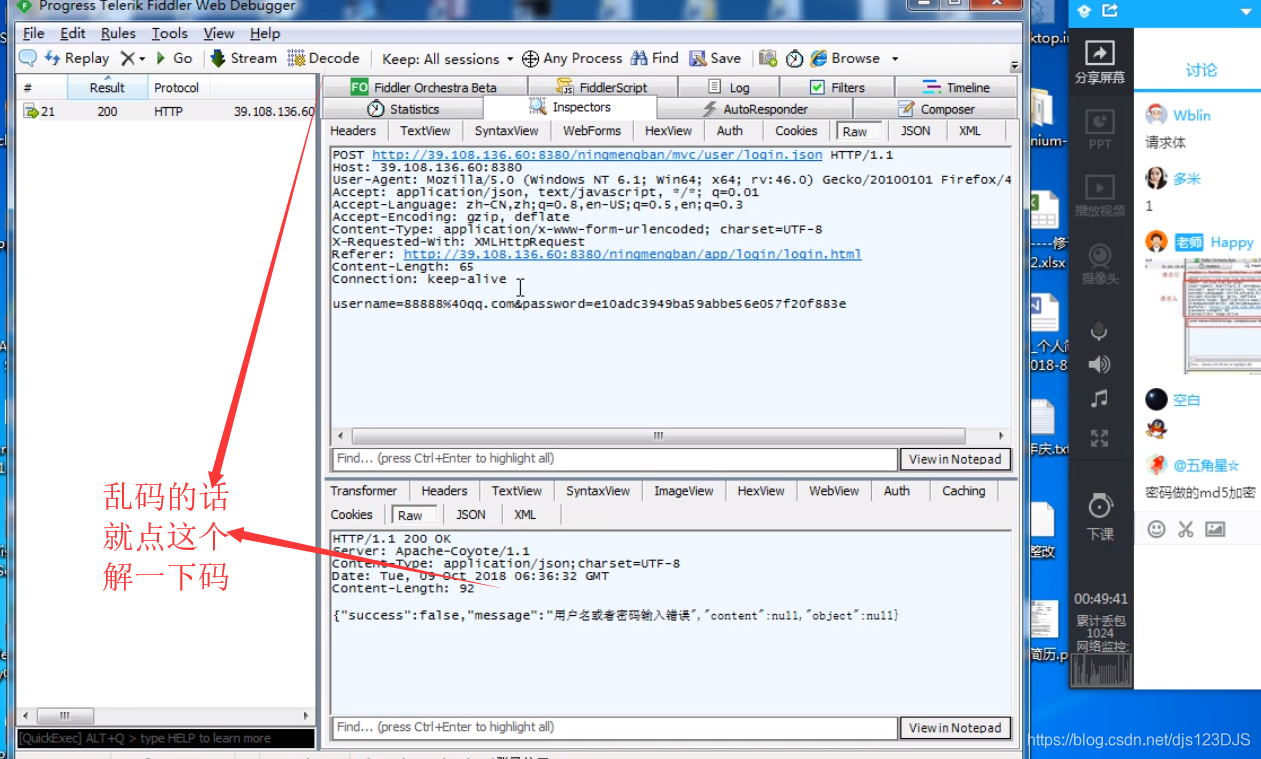This screenshot has width=1261, height=759.
Task: Open the Edit menu
Action: tap(73, 33)
